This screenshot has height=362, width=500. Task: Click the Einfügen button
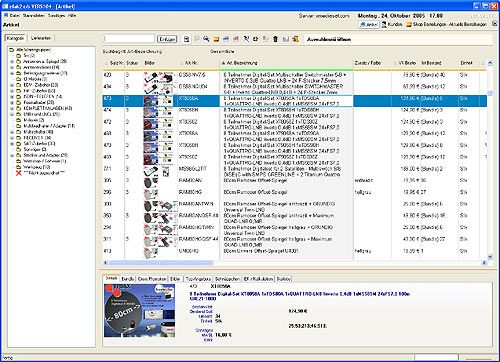pos(167,39)
